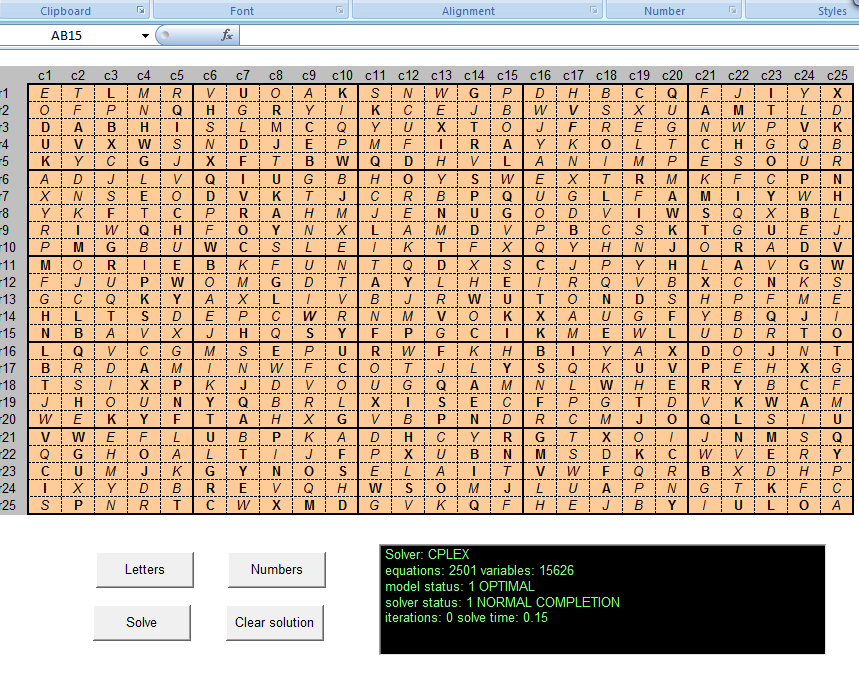859x673 pixels.
Task: Open the Alignment dialog launcher
Action: 594,11
